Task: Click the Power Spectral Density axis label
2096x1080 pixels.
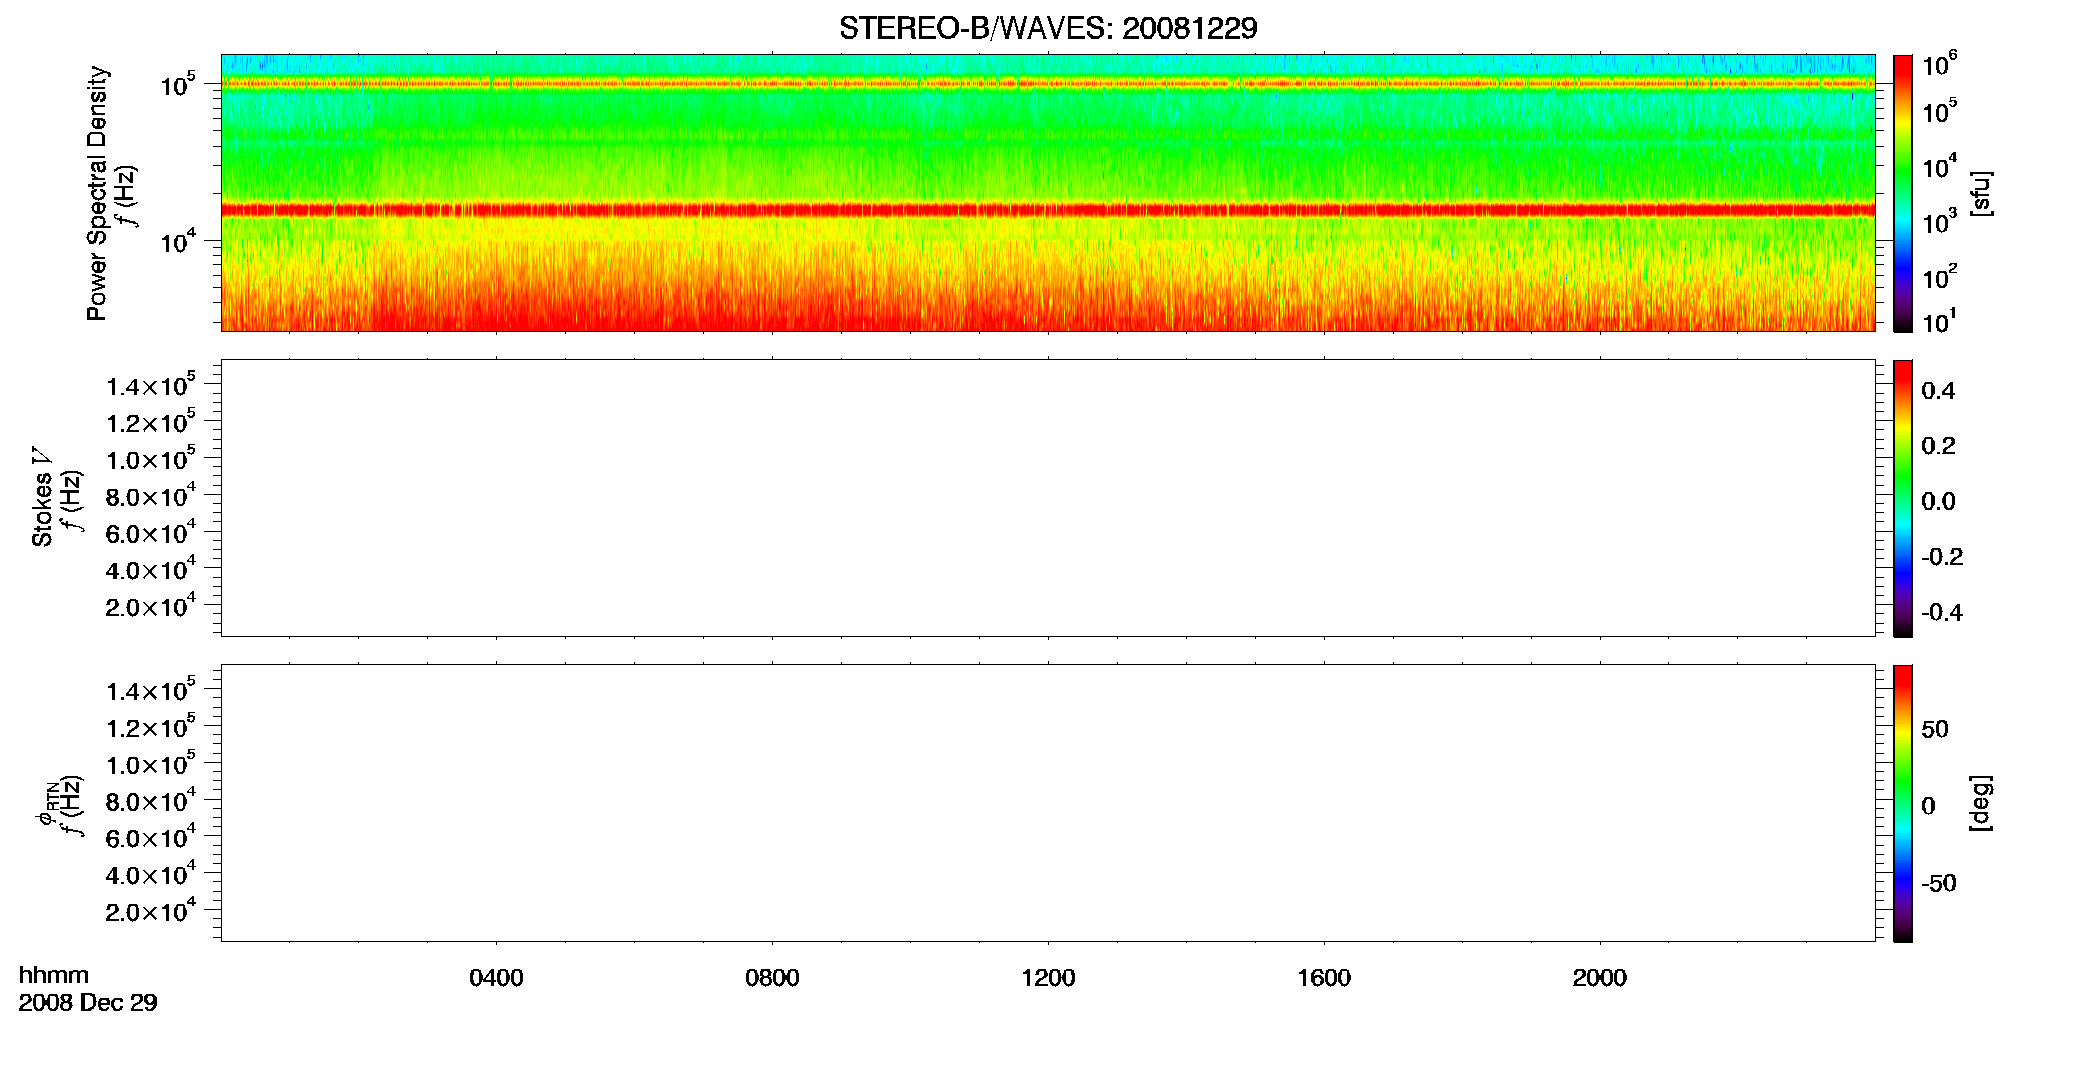Action: [x=97, y=193]
